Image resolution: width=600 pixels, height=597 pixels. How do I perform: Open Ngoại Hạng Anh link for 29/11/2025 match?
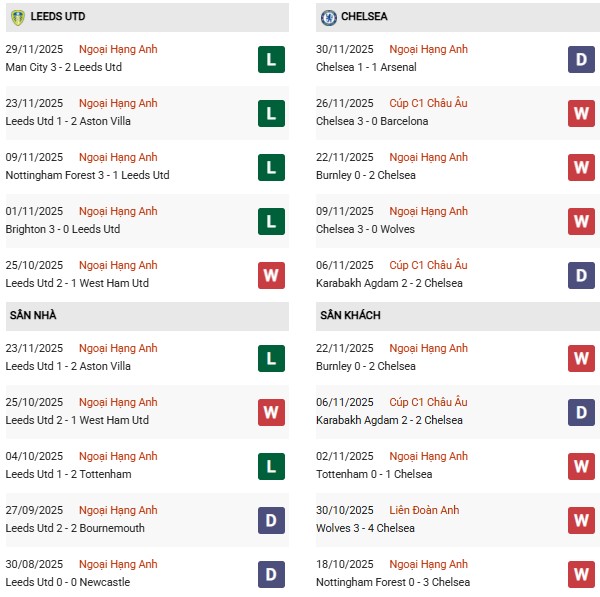point(118,49)
